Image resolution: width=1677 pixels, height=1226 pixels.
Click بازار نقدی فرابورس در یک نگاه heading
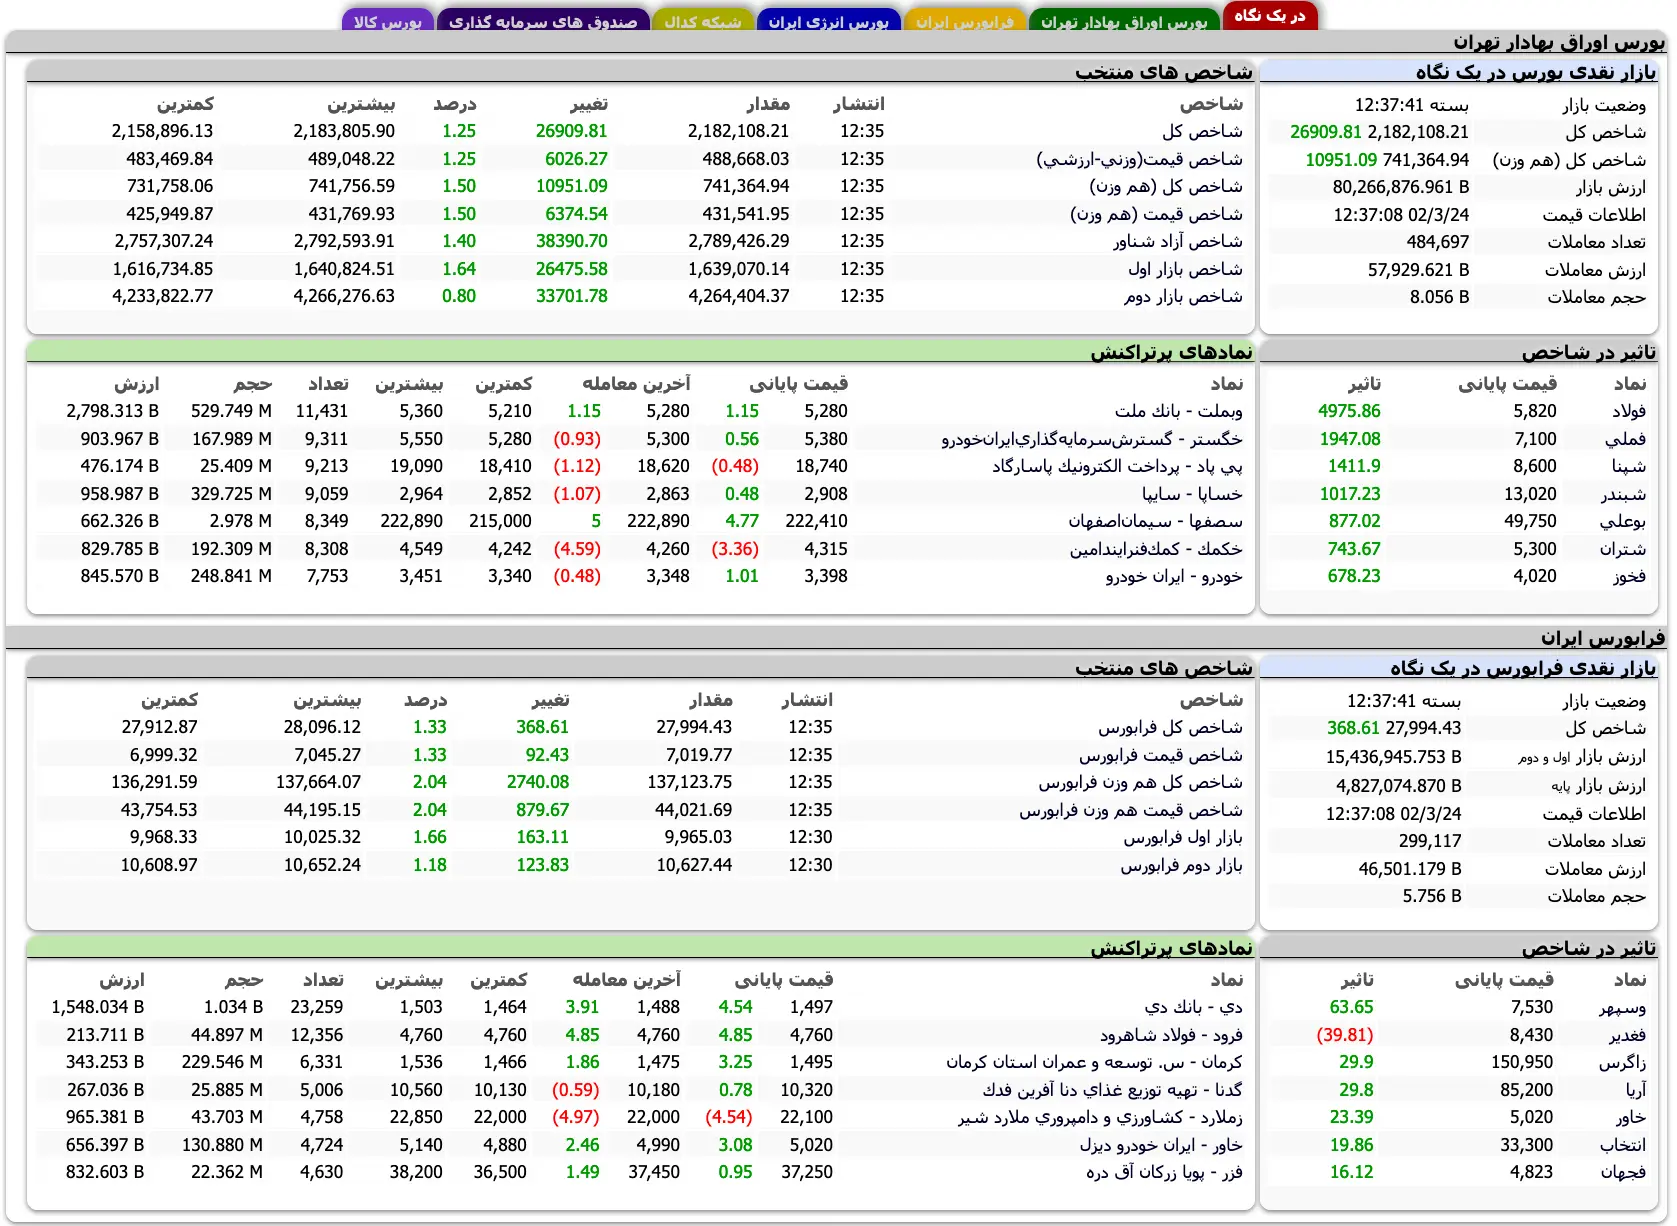coord(1522,668)
